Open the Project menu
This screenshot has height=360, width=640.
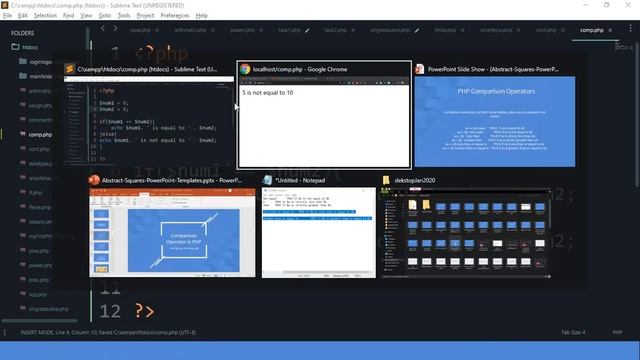click(145, 16)
